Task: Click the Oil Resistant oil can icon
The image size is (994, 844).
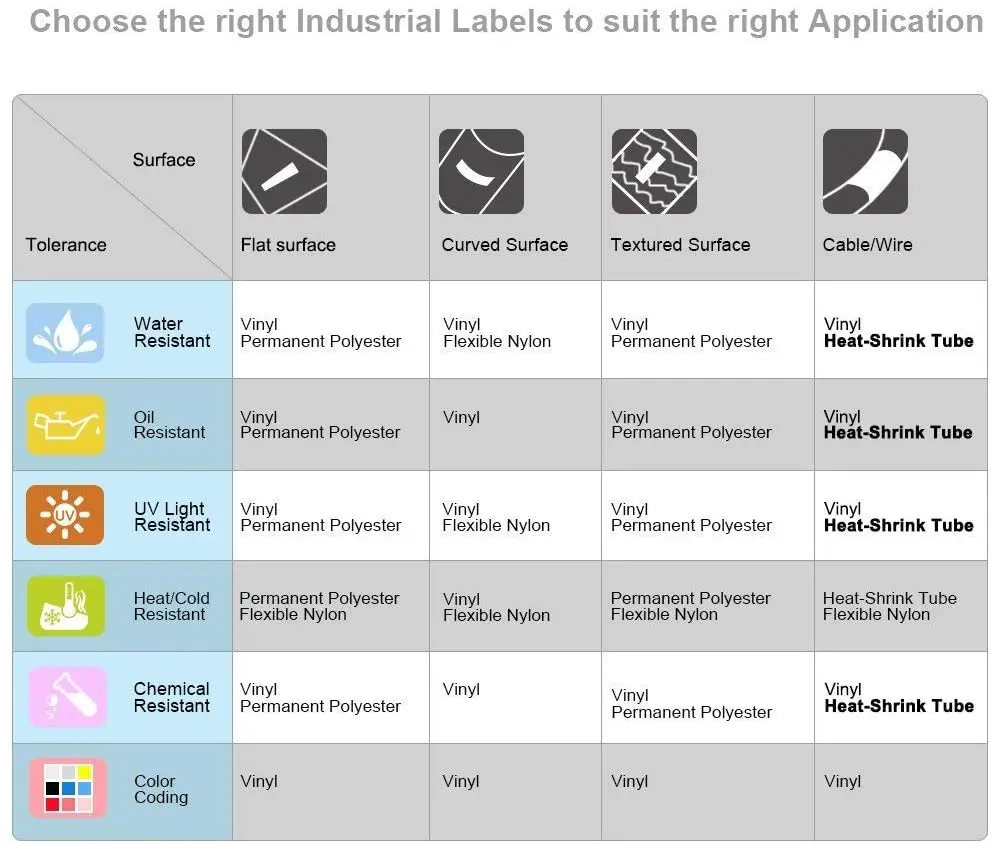Action: (66, 425)
